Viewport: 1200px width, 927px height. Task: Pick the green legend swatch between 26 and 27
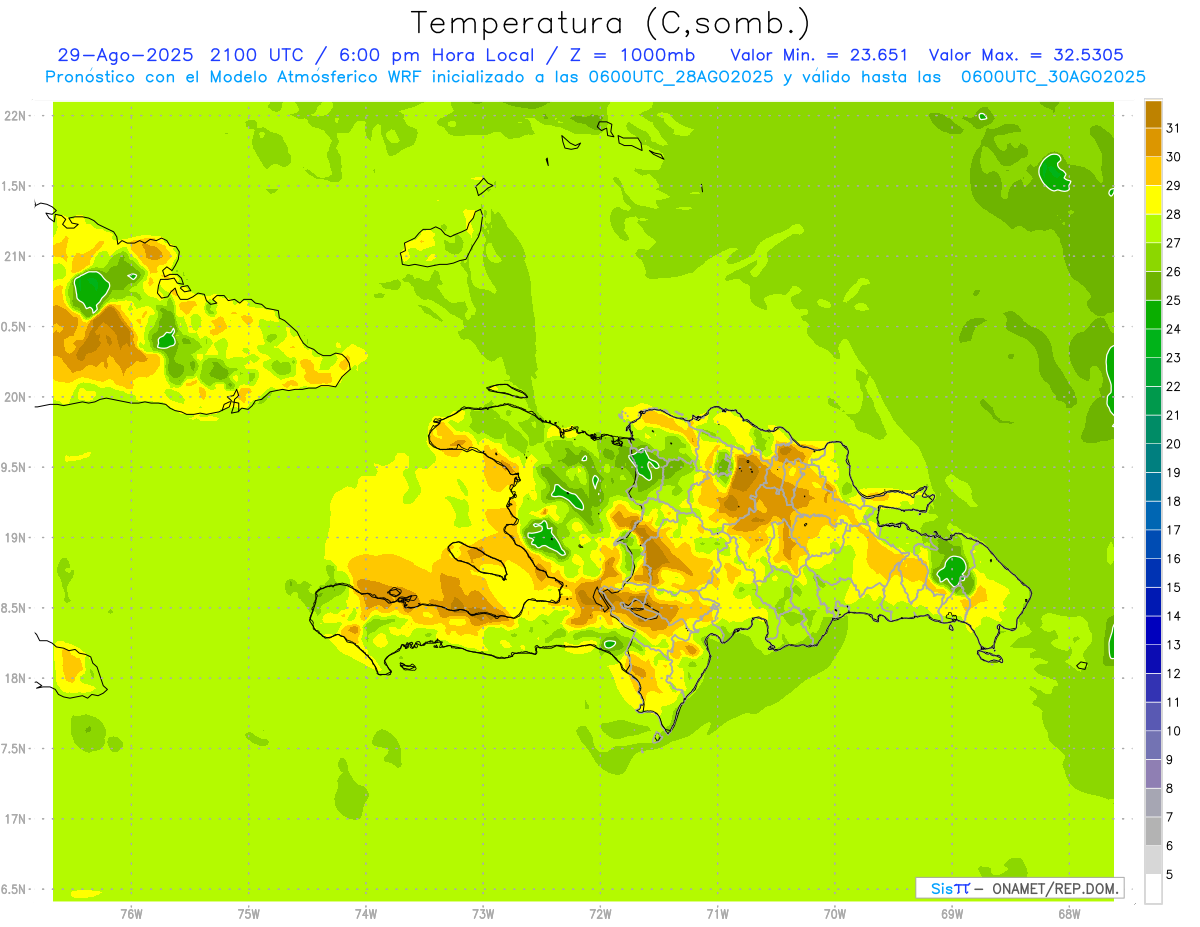click(x=1153, y=257)
